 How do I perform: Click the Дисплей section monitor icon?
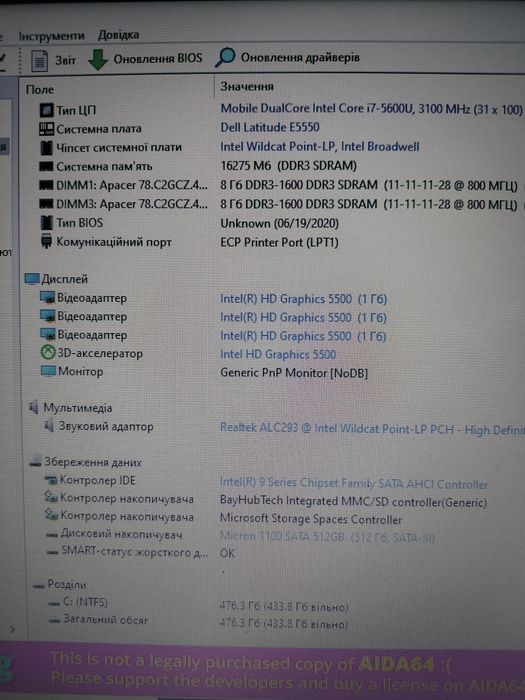(x=32, y=279)
